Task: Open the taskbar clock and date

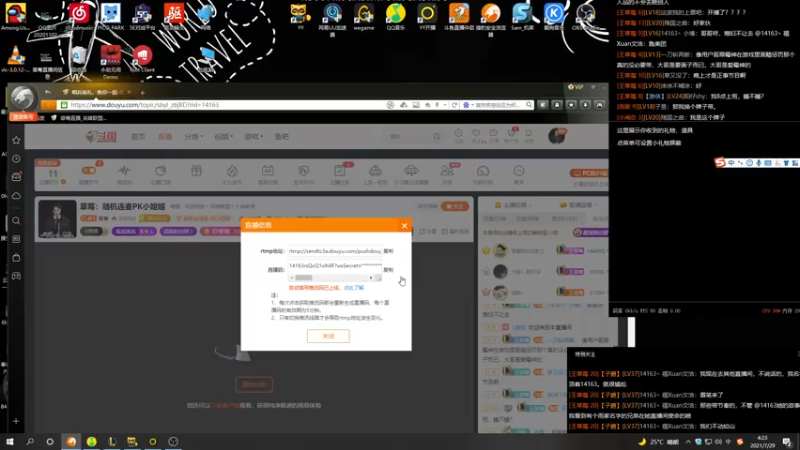Action: 762,441
